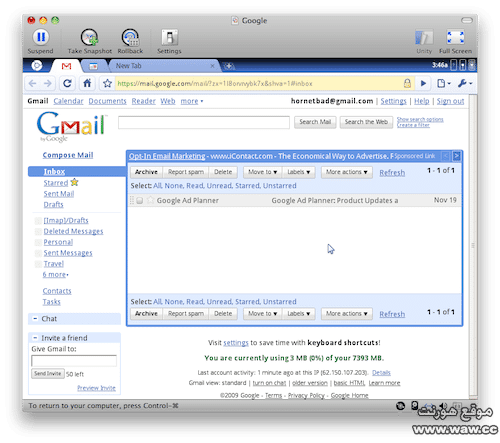Open the wrench tools menu dropdown
The height and width of the screenshot is (443, 500).
point(465,83)
